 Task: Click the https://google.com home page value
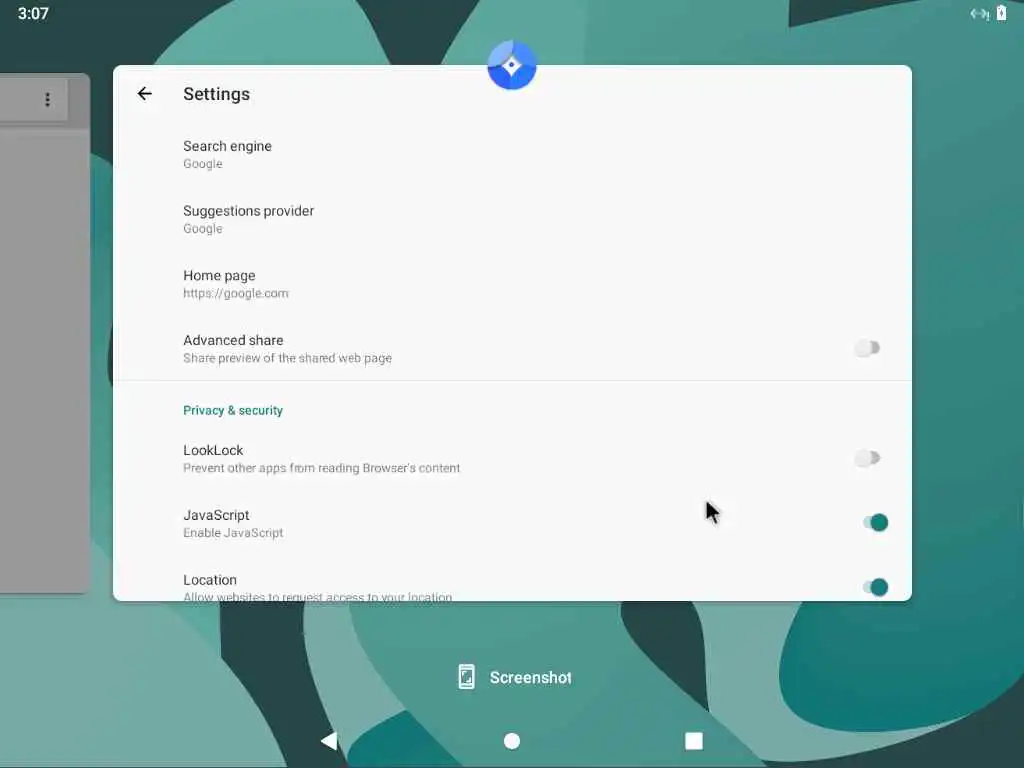click(235, 293)
